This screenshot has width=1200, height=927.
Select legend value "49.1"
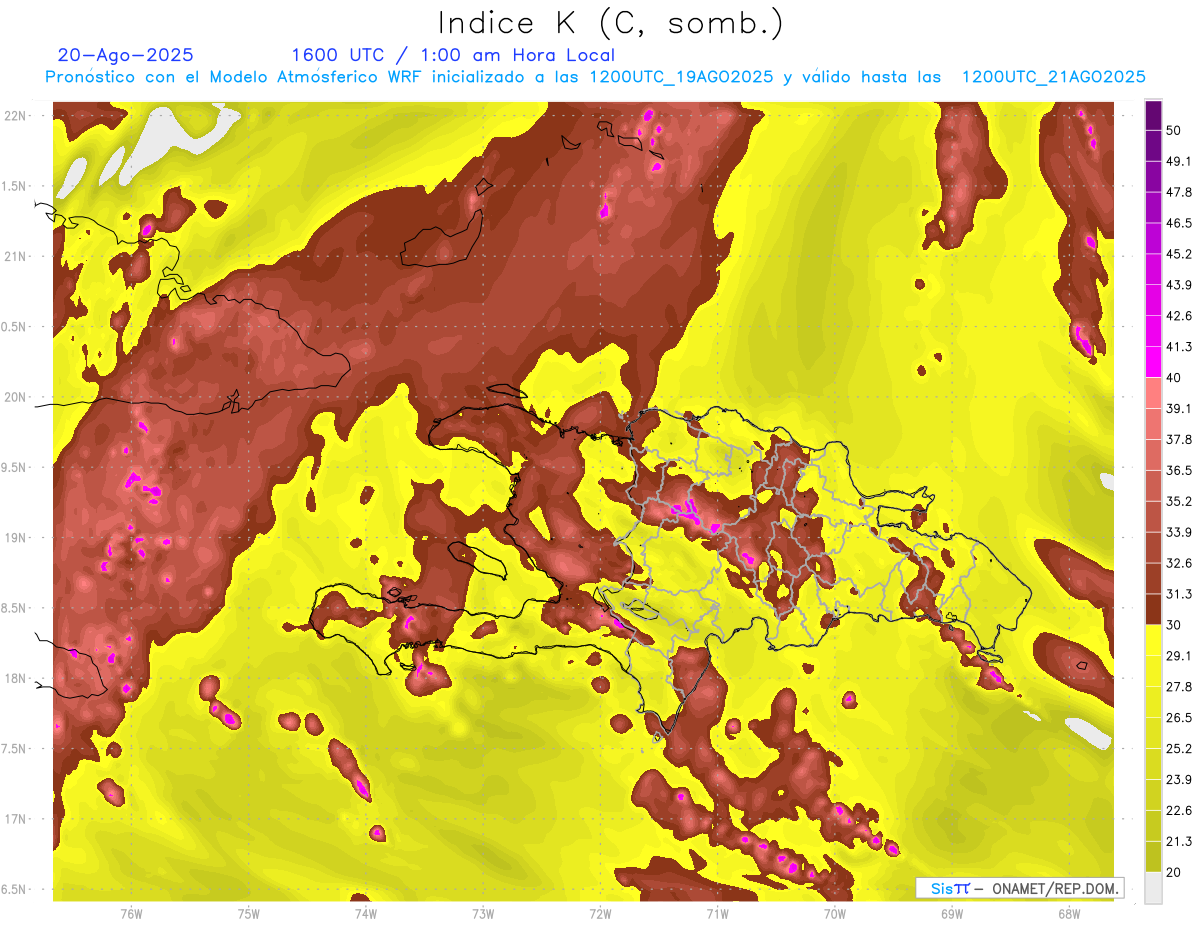[x=1179, y=162]
